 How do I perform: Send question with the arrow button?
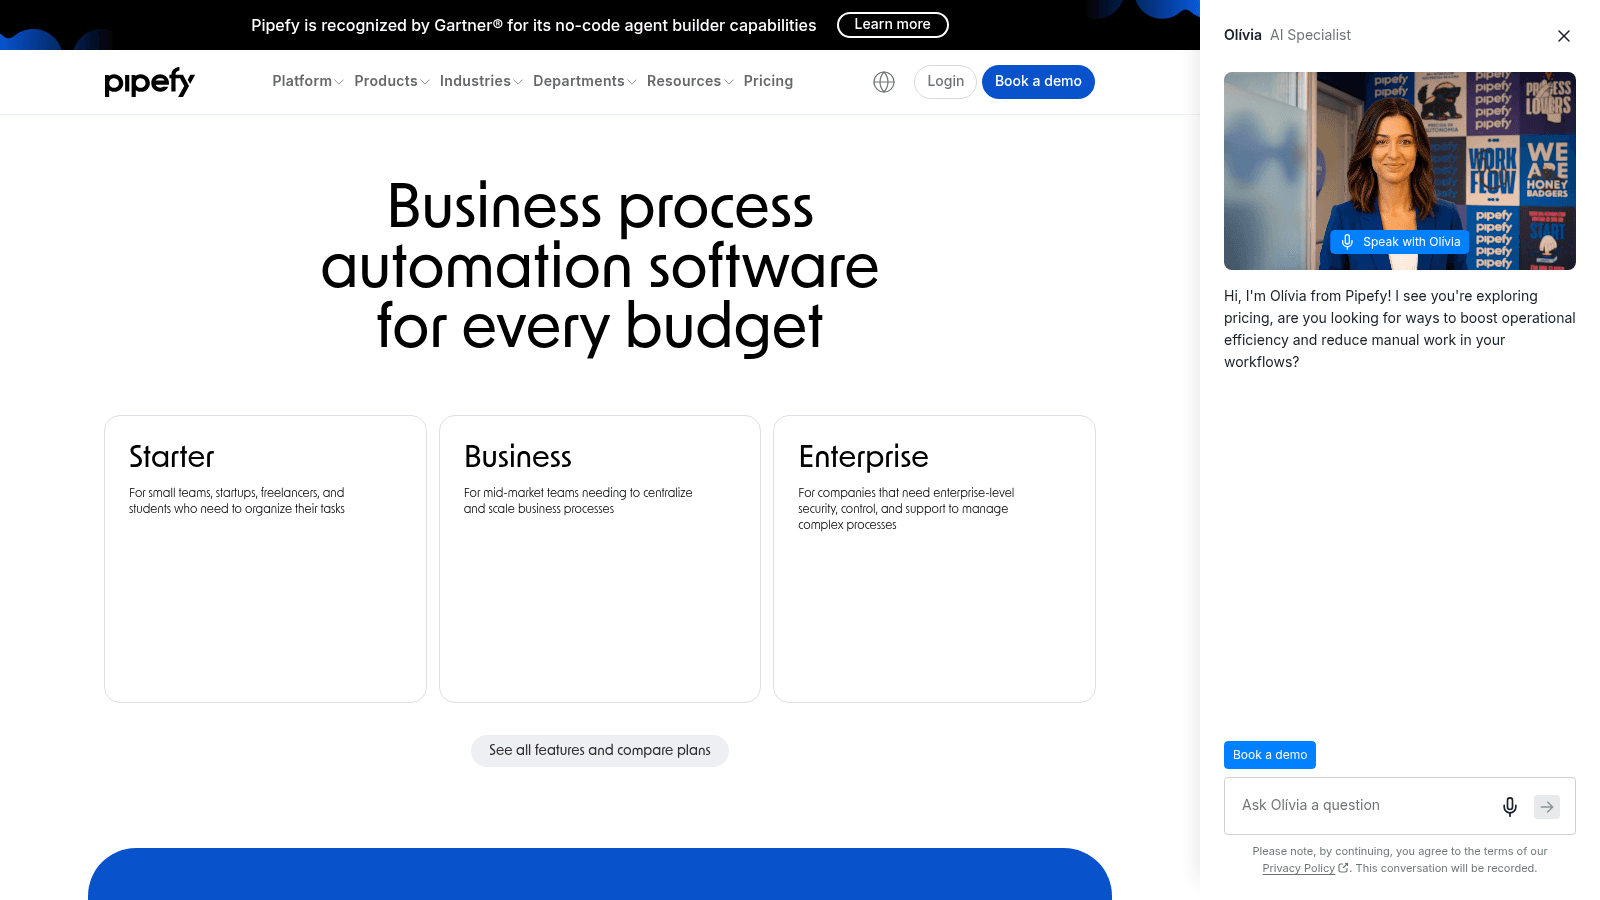(x=1547, y=806)
